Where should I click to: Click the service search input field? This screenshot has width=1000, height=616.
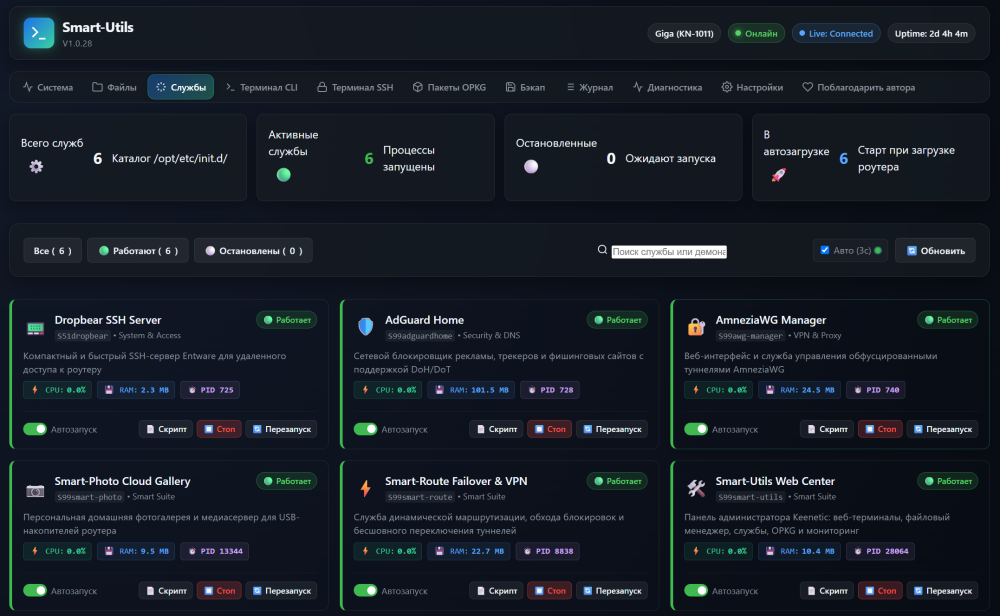pyautogui.click(x=669, y=251)
